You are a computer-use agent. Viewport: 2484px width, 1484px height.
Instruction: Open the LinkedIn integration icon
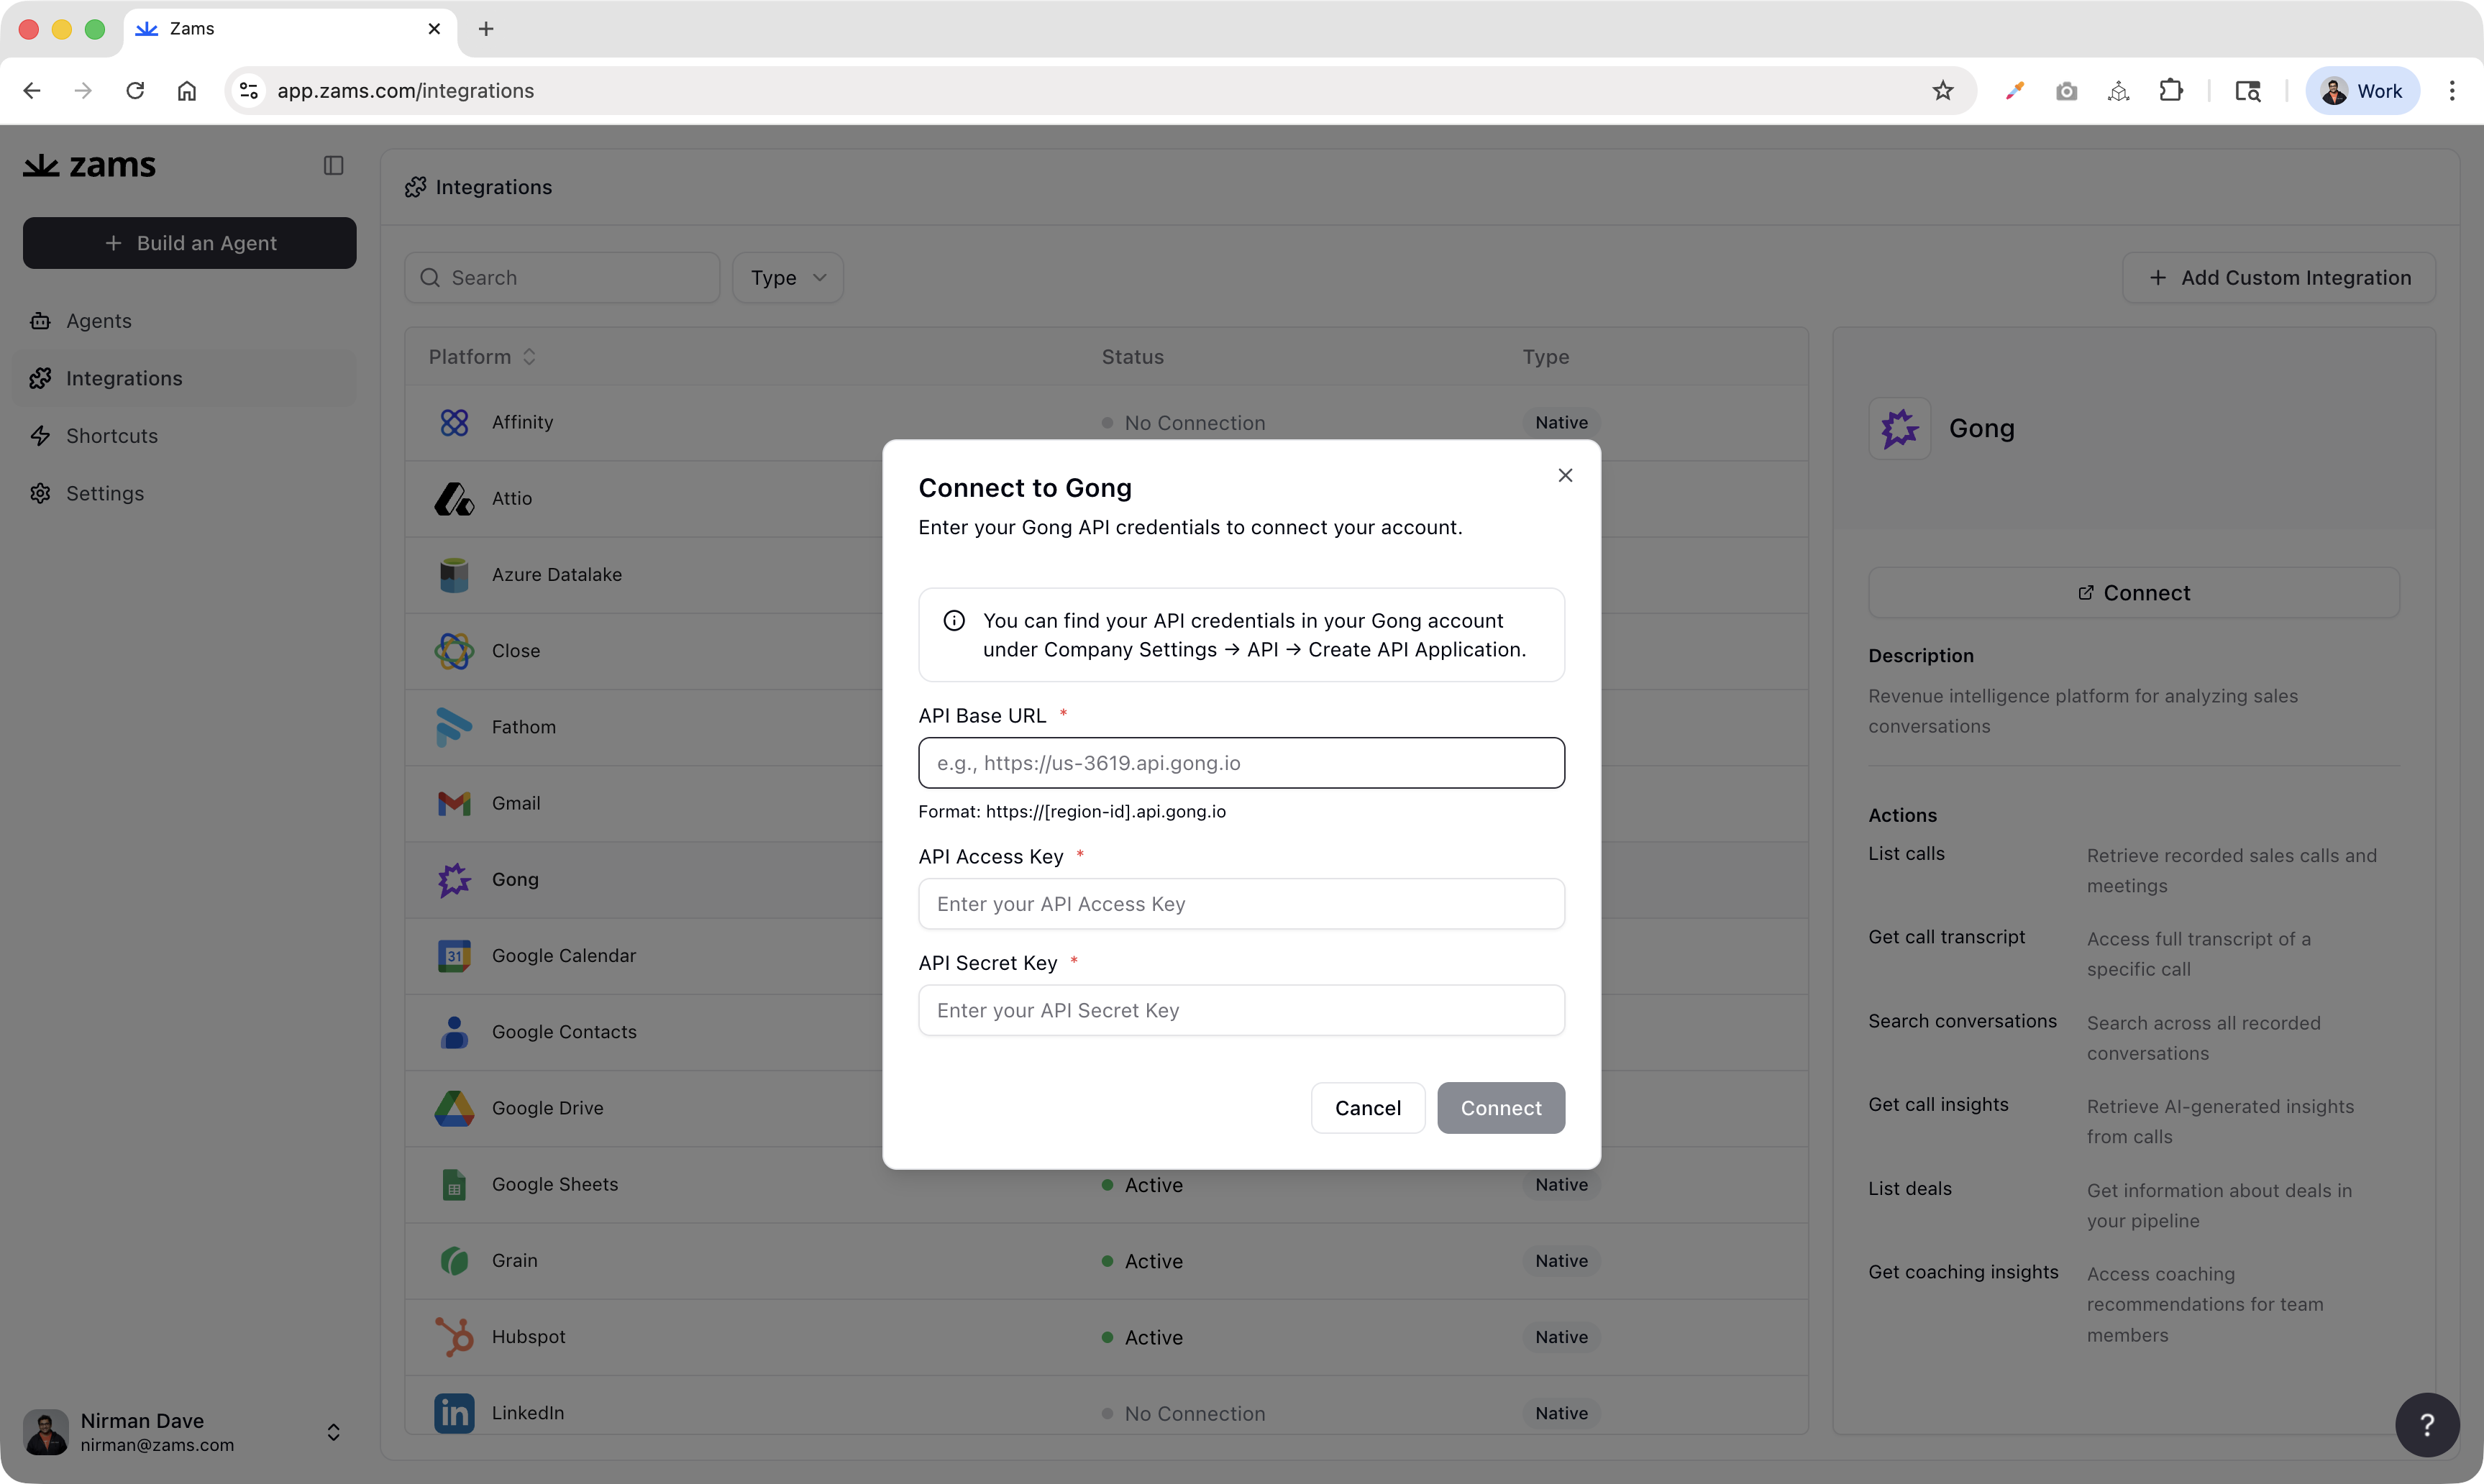454,1413
